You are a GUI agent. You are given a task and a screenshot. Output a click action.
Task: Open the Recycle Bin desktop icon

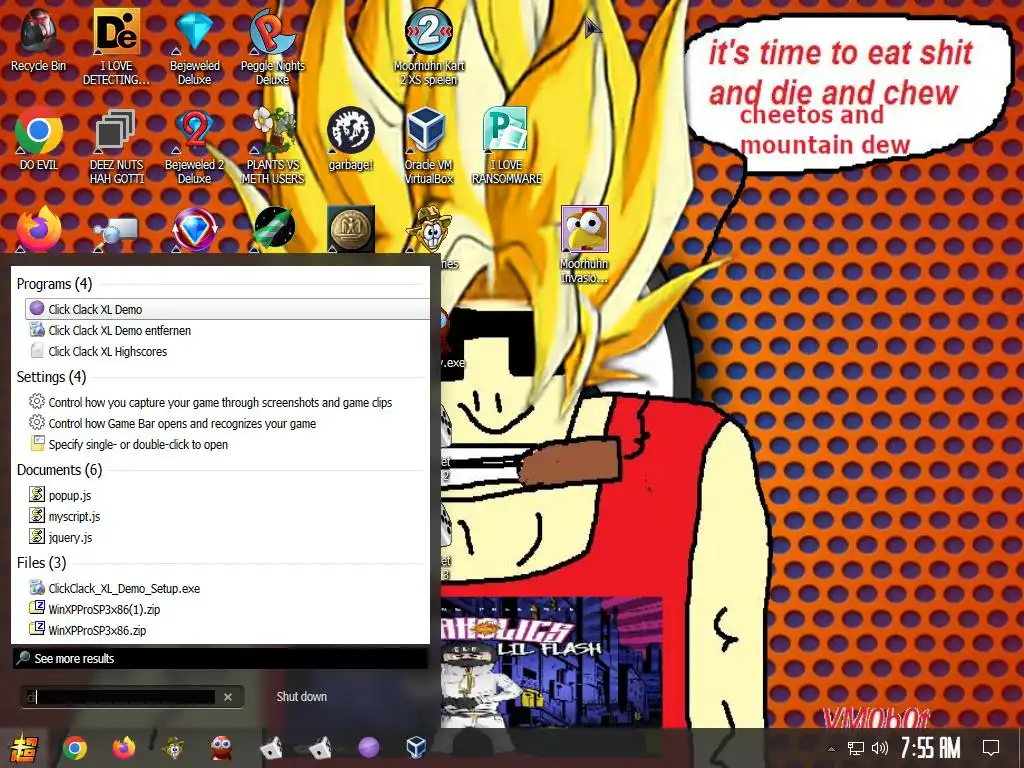tap(39, 40)
